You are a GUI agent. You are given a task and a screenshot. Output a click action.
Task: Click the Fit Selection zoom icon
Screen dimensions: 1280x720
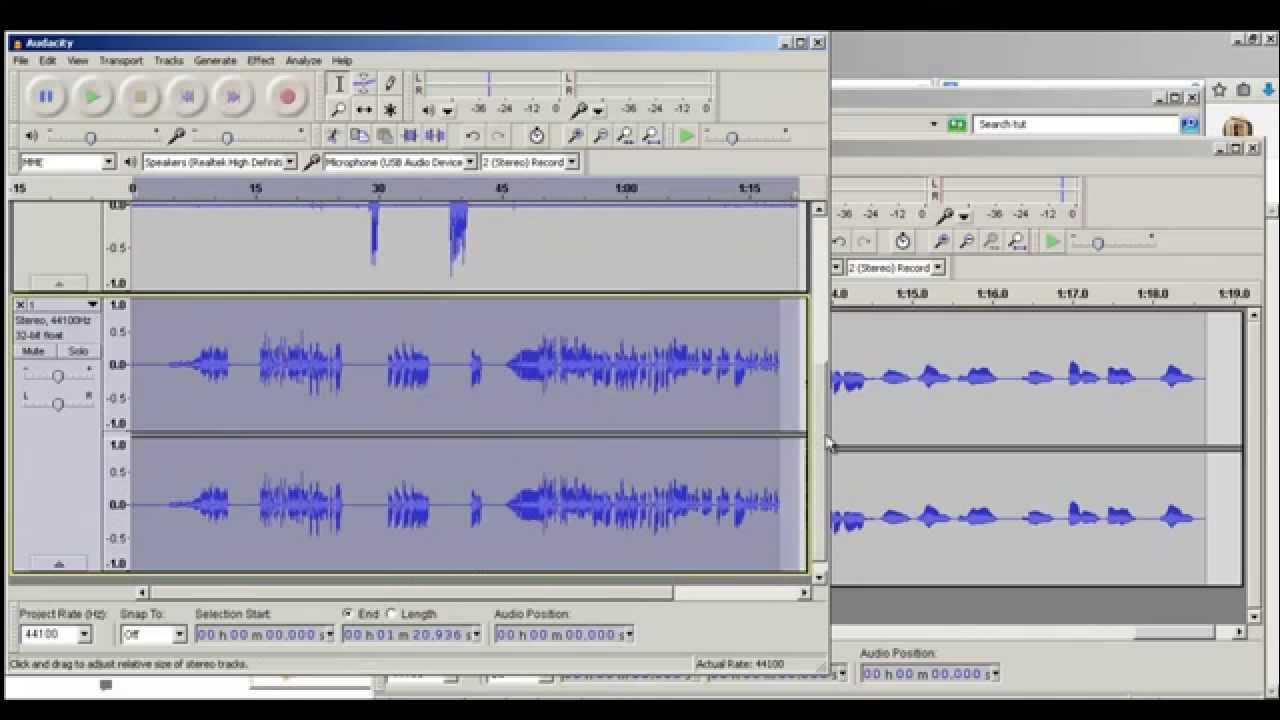(x=626, y=136)
